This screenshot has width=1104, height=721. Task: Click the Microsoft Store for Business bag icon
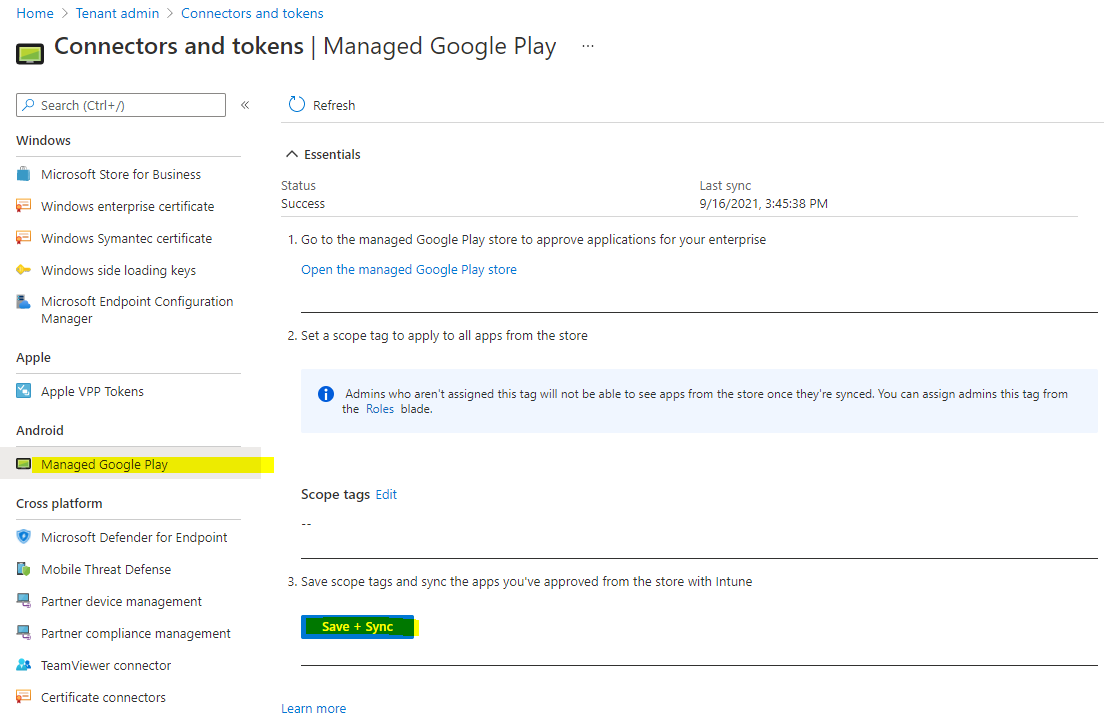23,173
